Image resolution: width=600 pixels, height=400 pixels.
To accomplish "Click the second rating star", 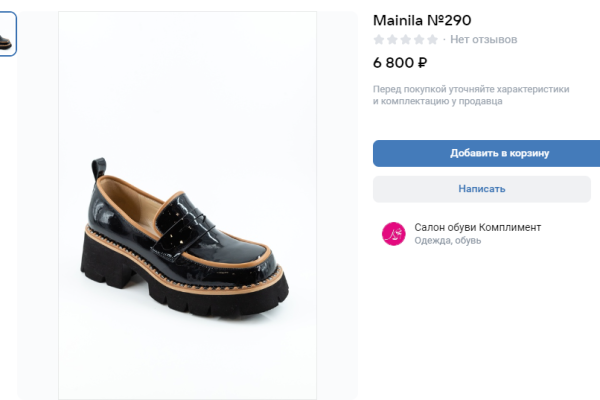I will pyautogui.click(x=392, y=40).
